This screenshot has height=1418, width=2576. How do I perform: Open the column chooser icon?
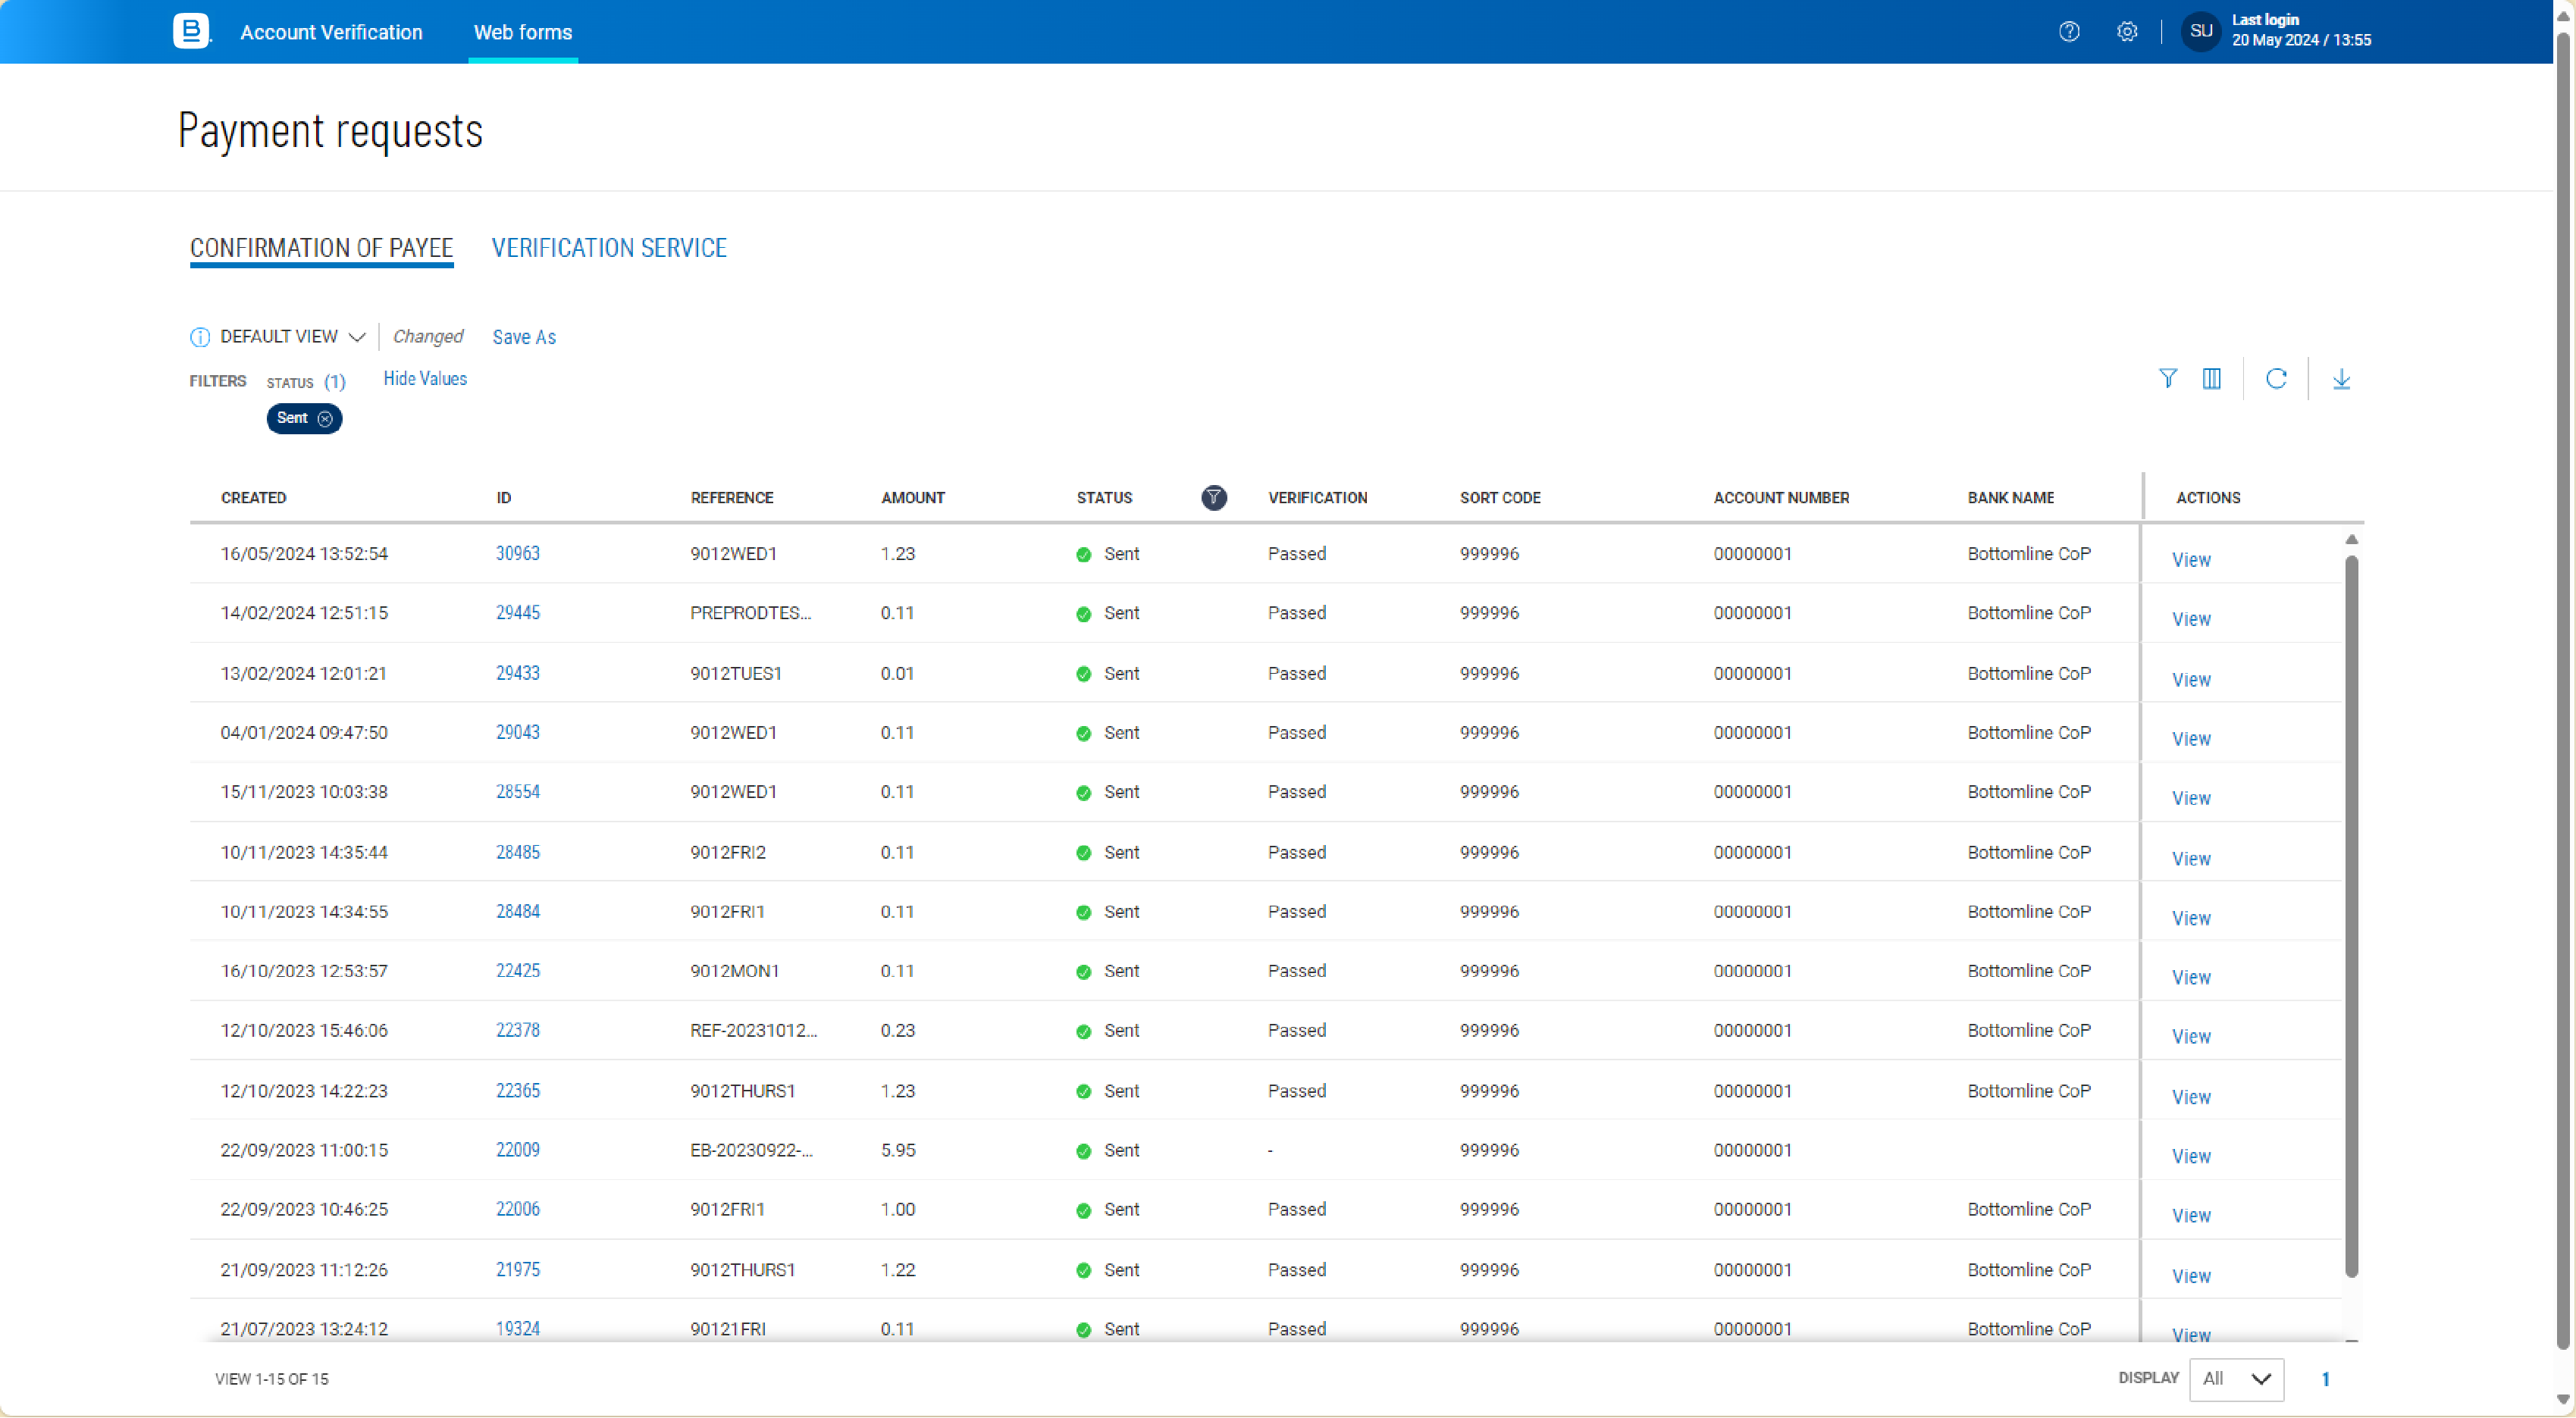pyautogui.click(x=2211, y=379)
